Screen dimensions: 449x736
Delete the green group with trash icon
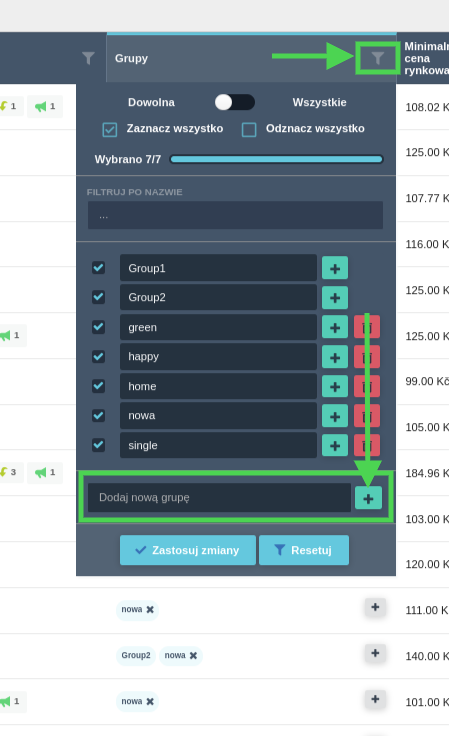tap(366, 327)
